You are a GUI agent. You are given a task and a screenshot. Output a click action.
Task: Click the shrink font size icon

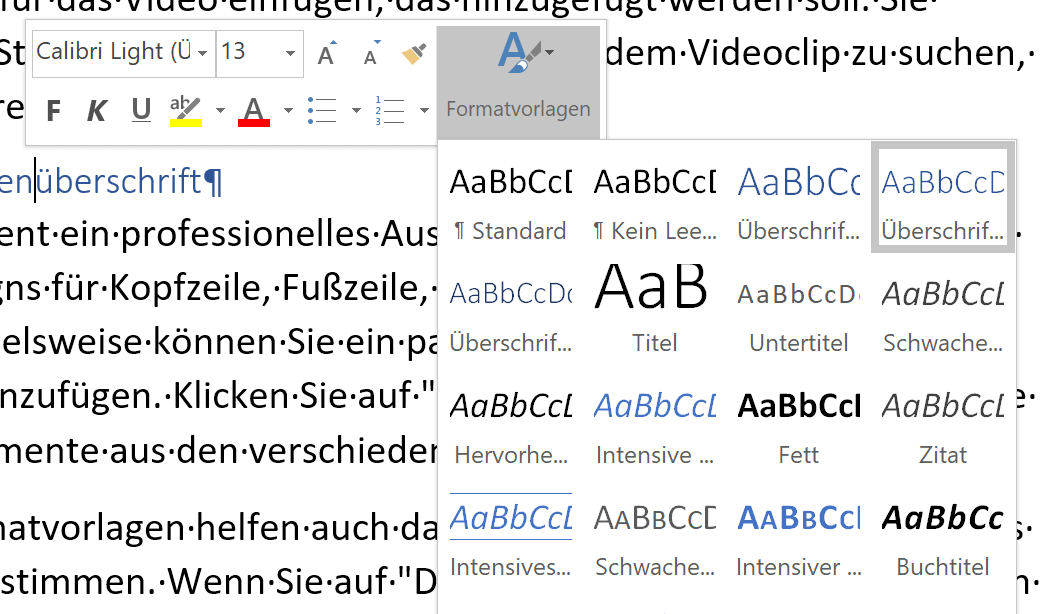click(370, 54)
